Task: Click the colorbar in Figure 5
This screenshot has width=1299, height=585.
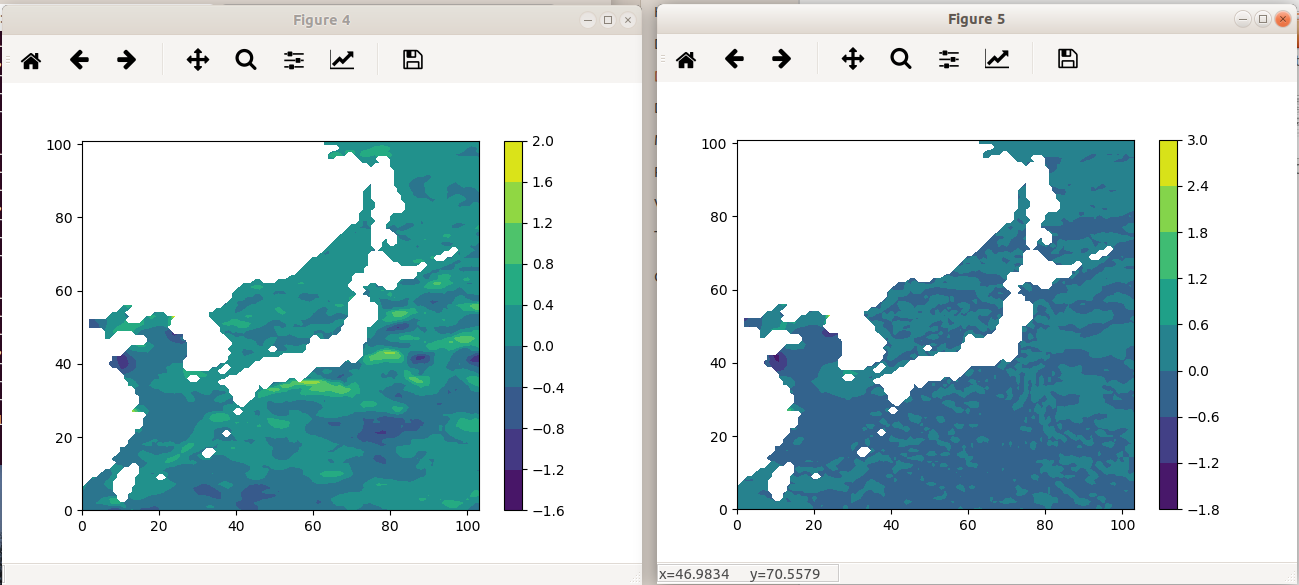Action: pyautogui.click(x=1168, y=325)
